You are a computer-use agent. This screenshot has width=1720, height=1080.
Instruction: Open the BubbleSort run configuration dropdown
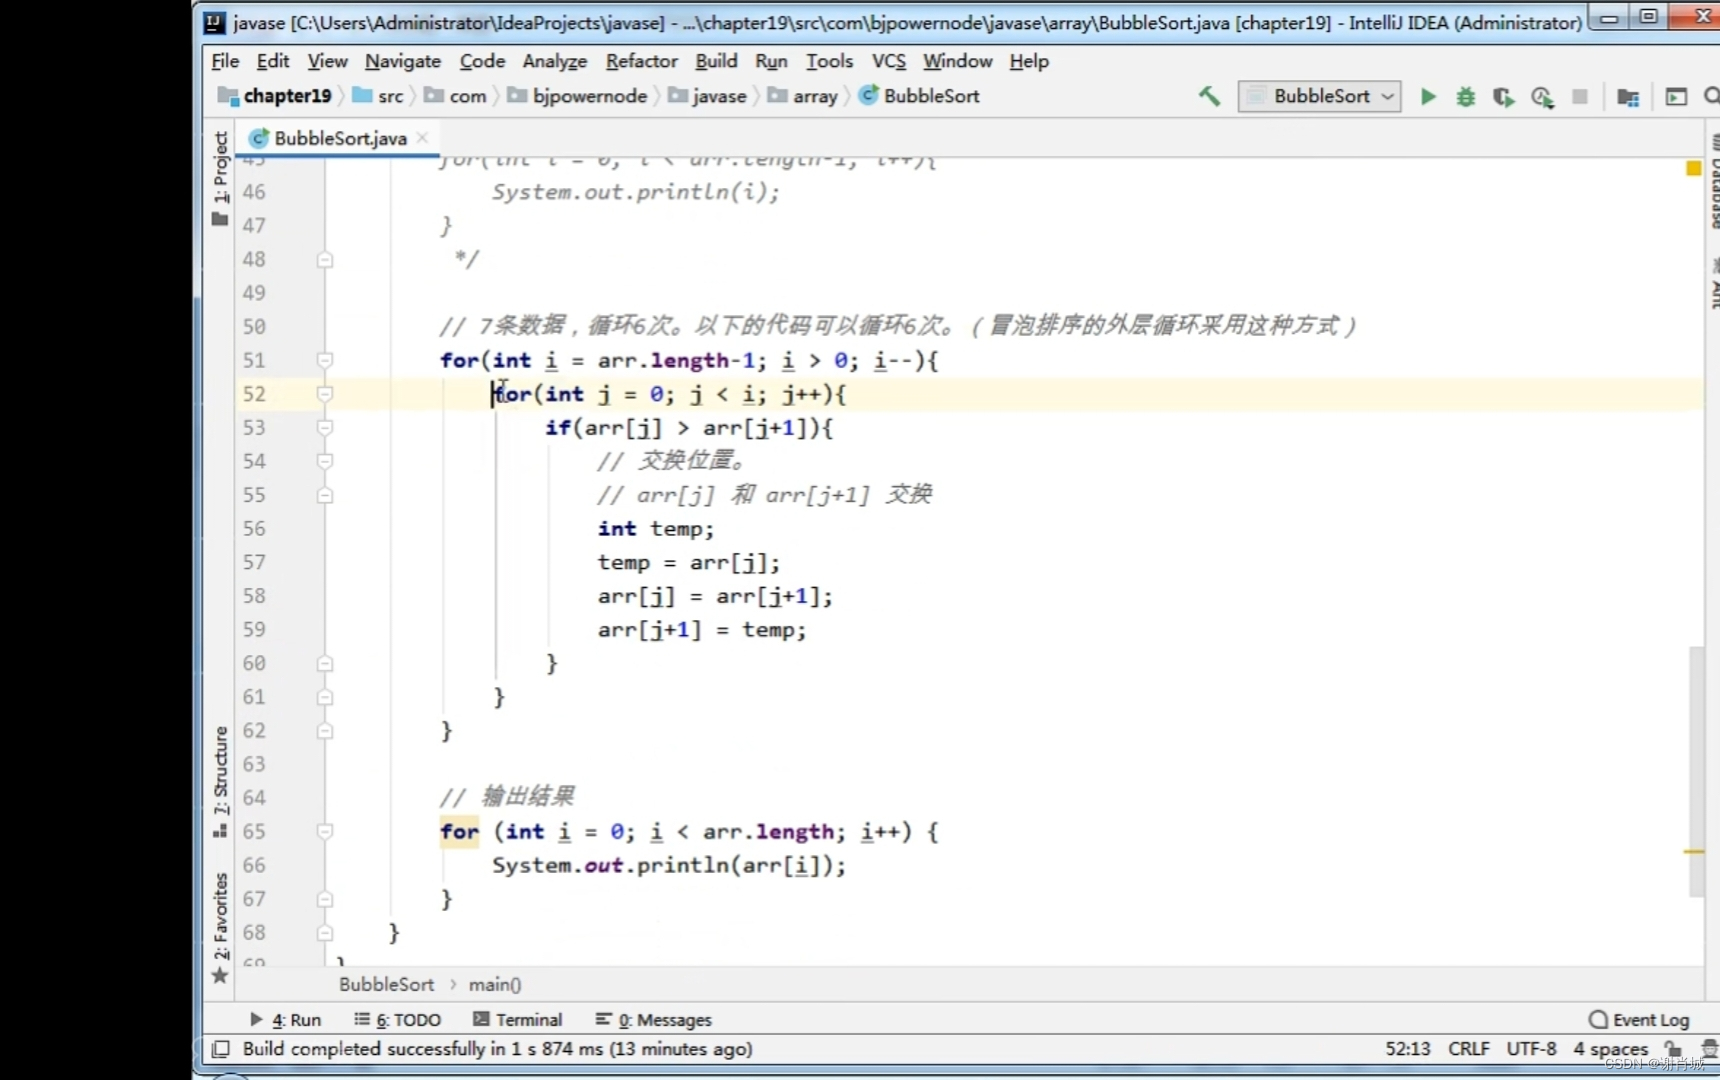[1319, 96]
